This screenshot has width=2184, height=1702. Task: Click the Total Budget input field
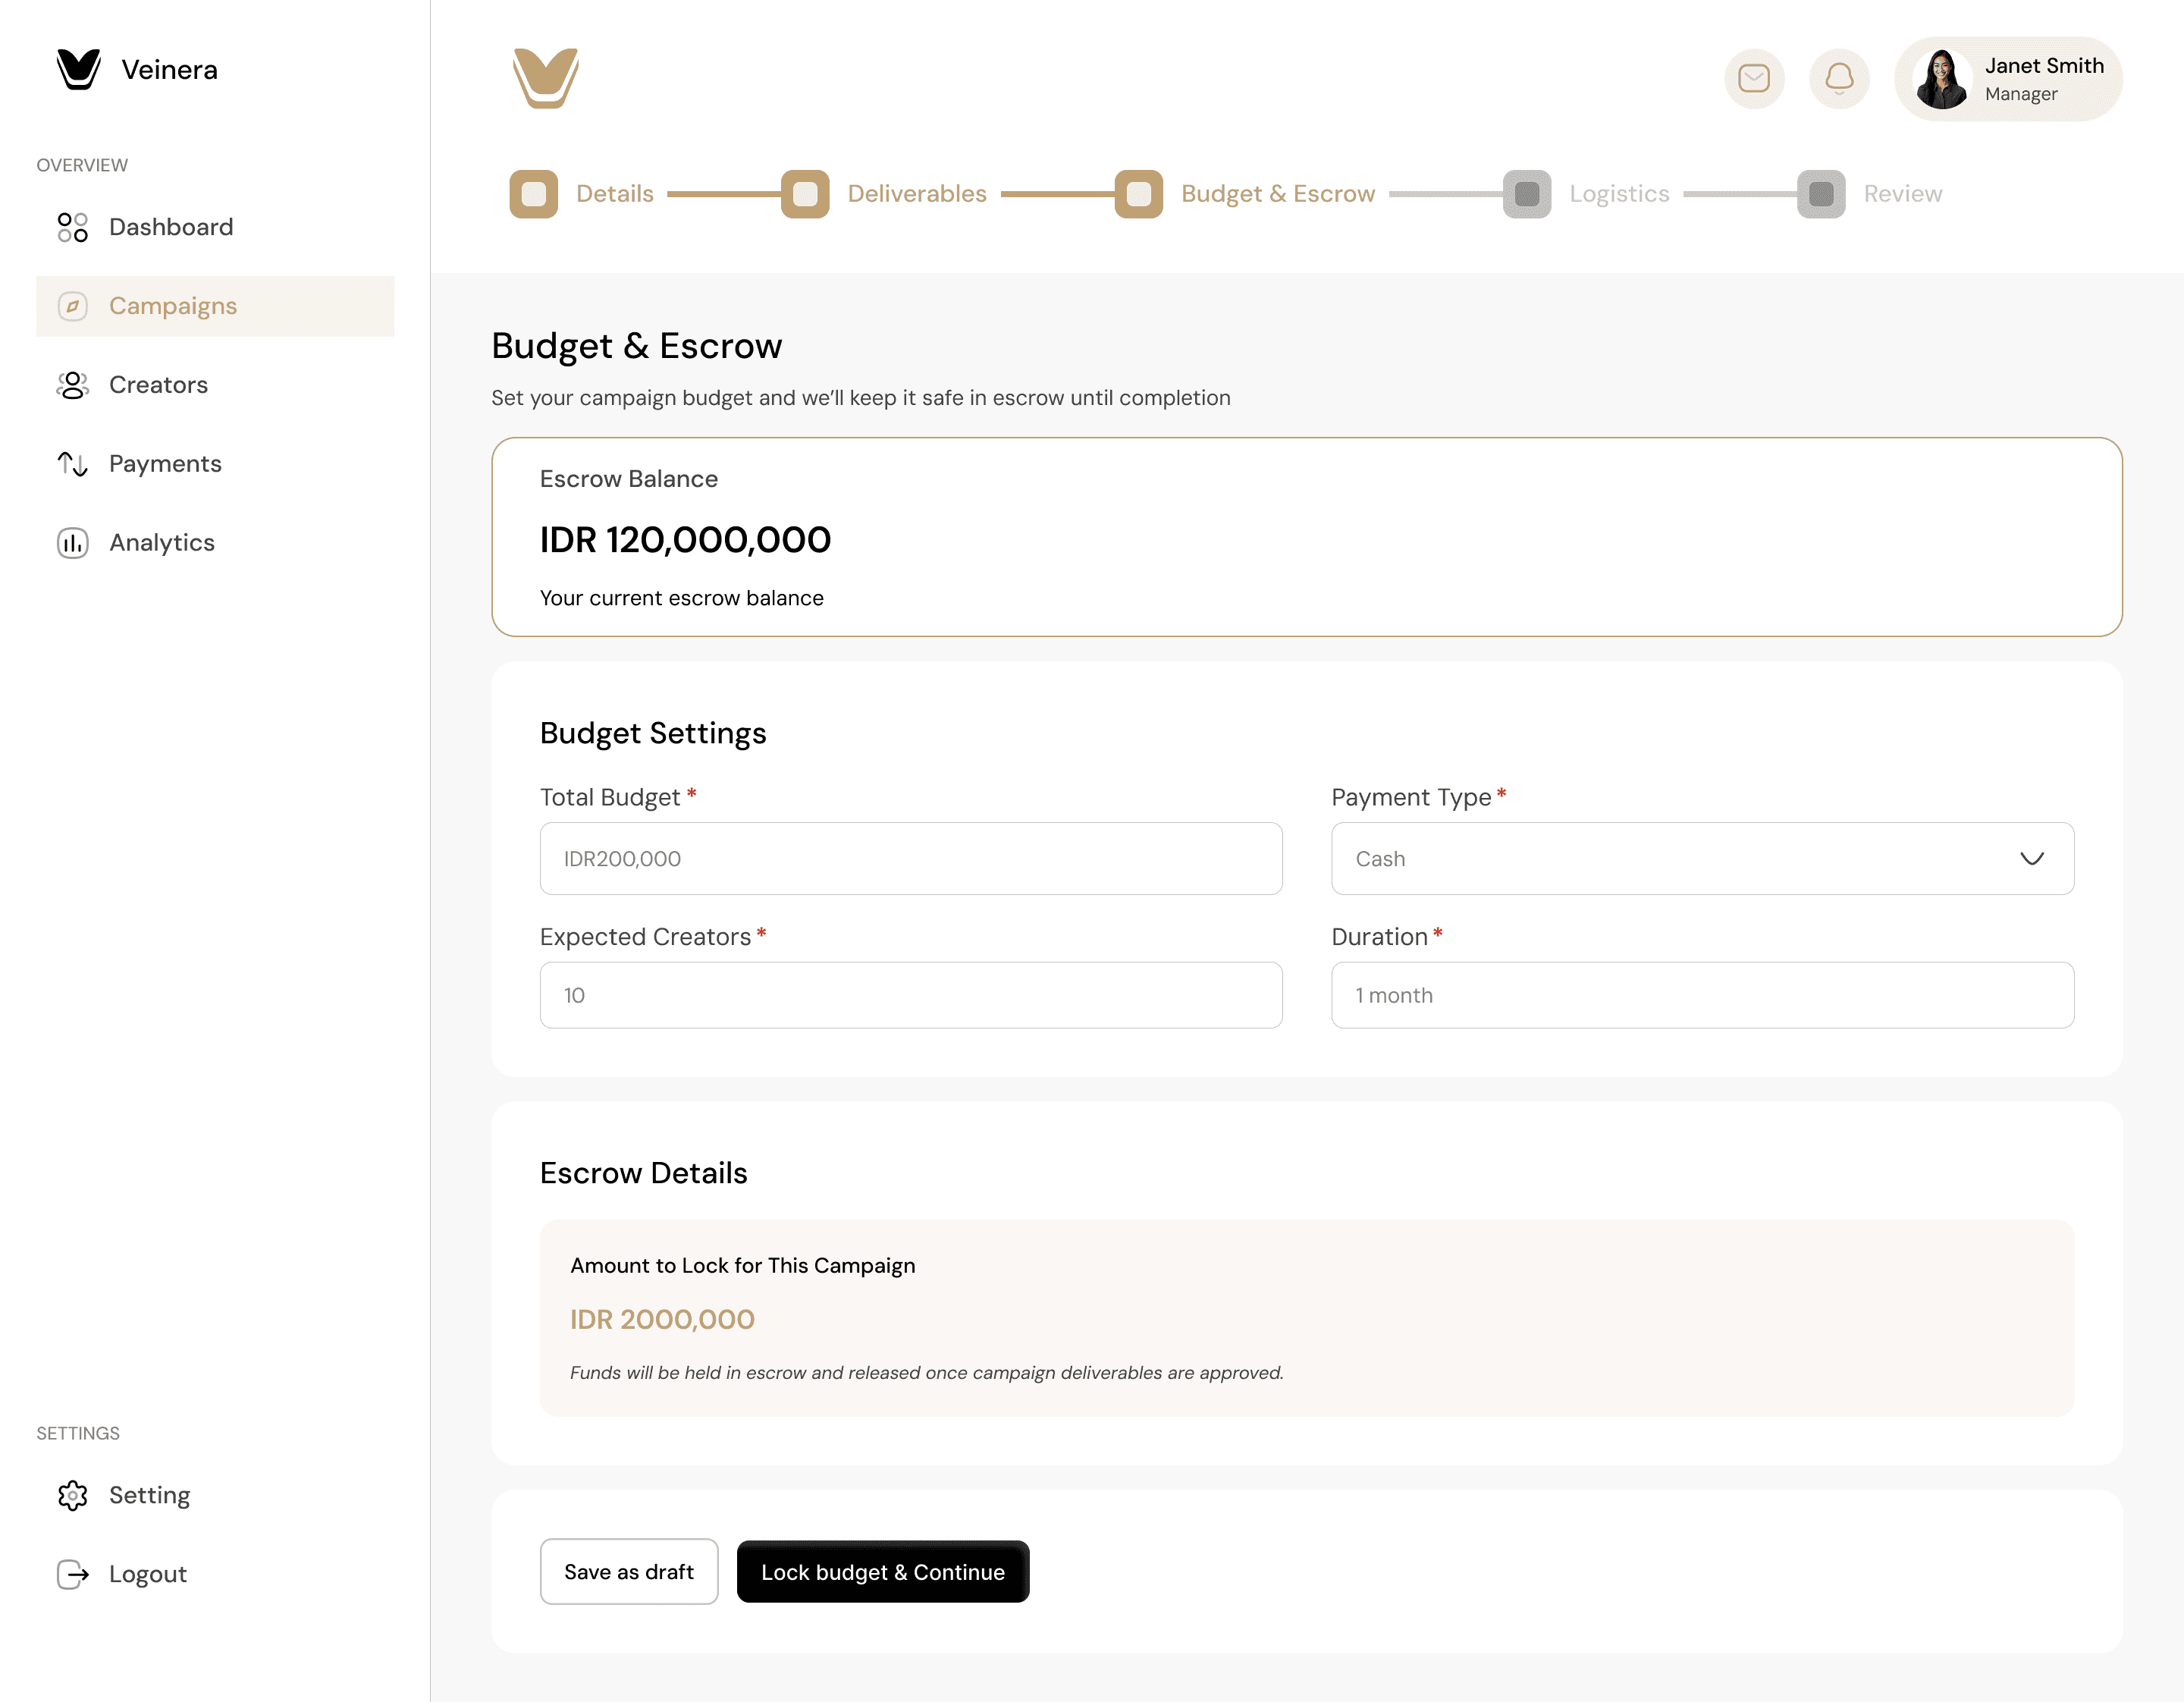pyautogui.click(x=910, y=859)
